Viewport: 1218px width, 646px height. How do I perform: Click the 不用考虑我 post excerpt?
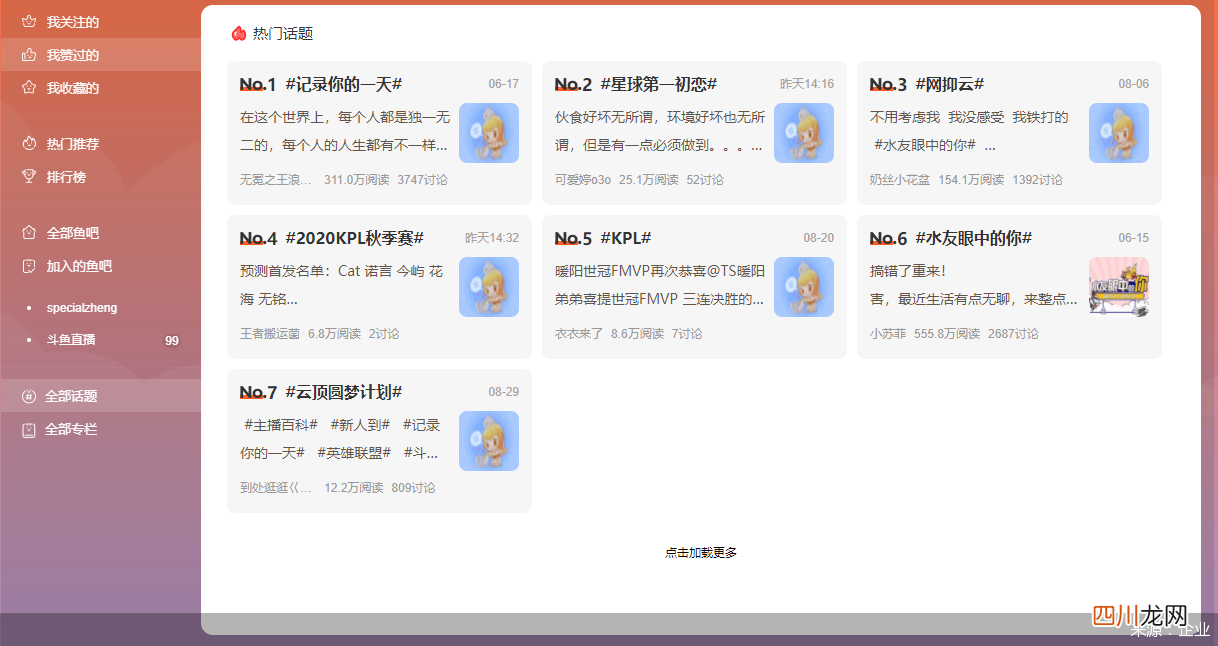(x=970, y=130)
